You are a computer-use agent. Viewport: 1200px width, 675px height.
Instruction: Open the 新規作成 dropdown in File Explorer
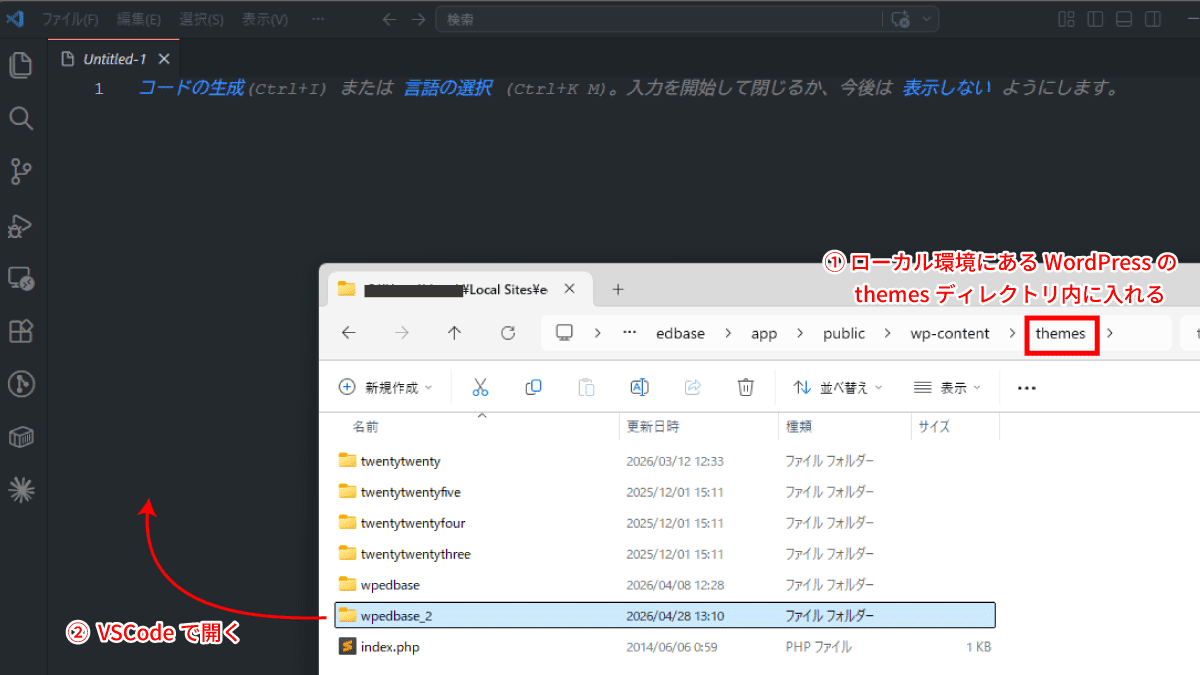tap(386, 388)
